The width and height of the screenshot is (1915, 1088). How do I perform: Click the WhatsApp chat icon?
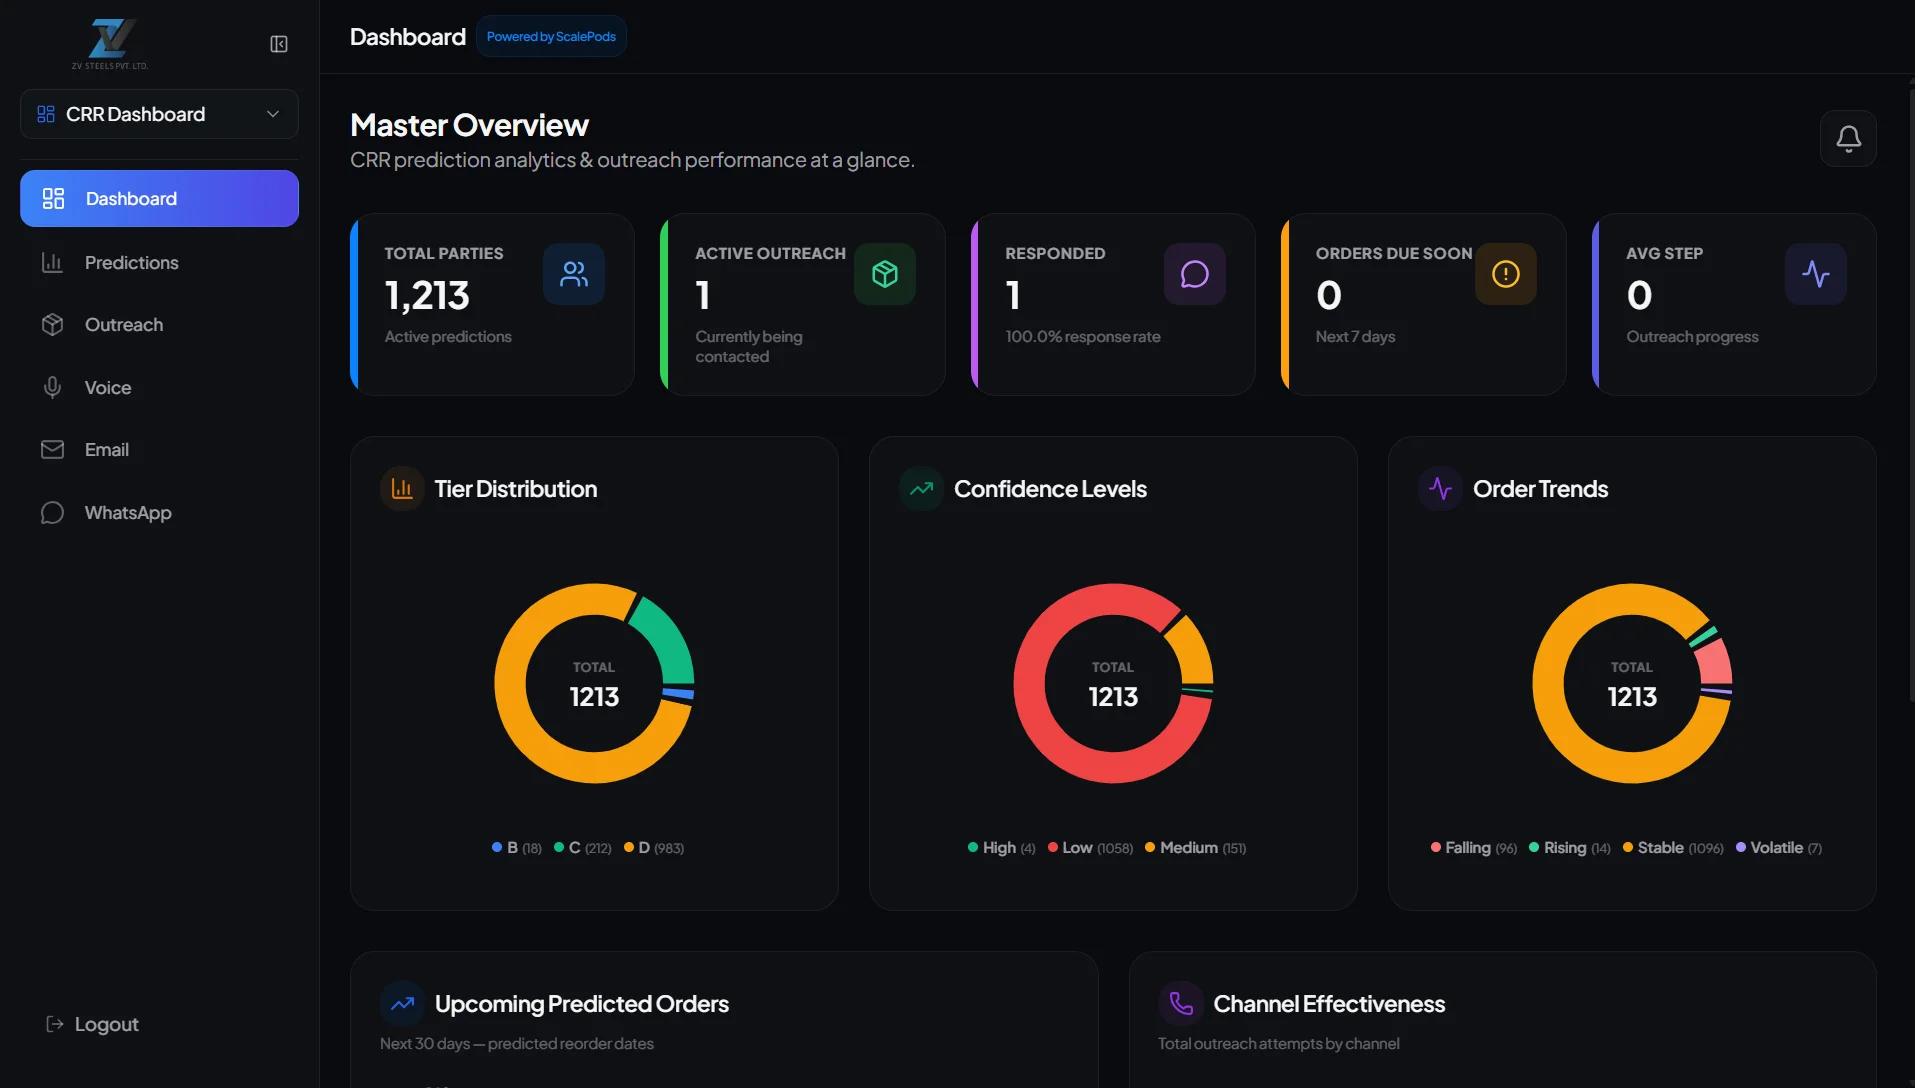coord(52,512)
